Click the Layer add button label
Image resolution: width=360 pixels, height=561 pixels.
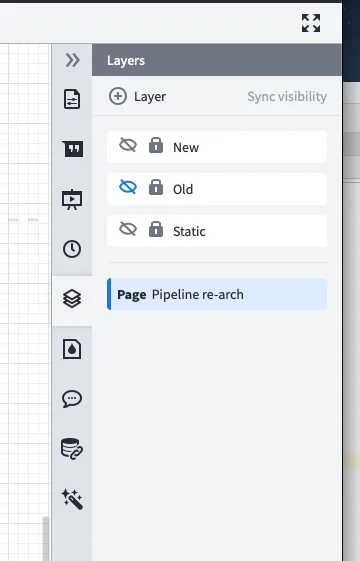click(x=150, y=97)
